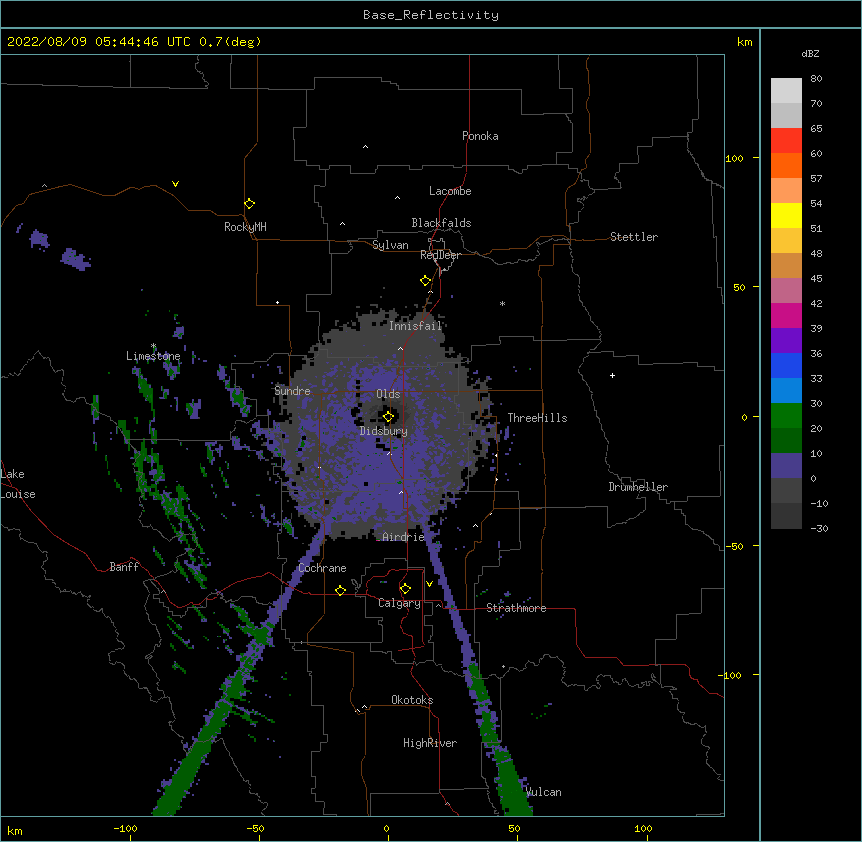Pick the blue 33-36 dBZ legend swatch

pos(786,365)
